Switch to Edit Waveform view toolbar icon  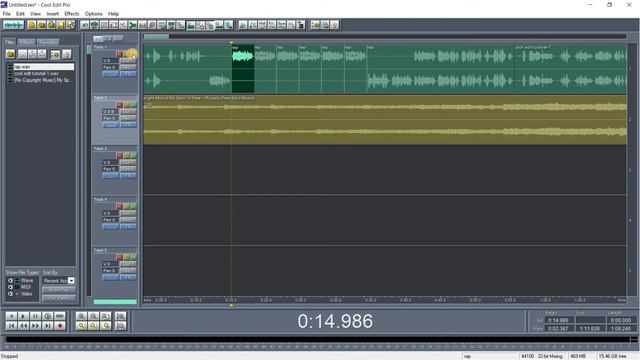pos(13,25)
